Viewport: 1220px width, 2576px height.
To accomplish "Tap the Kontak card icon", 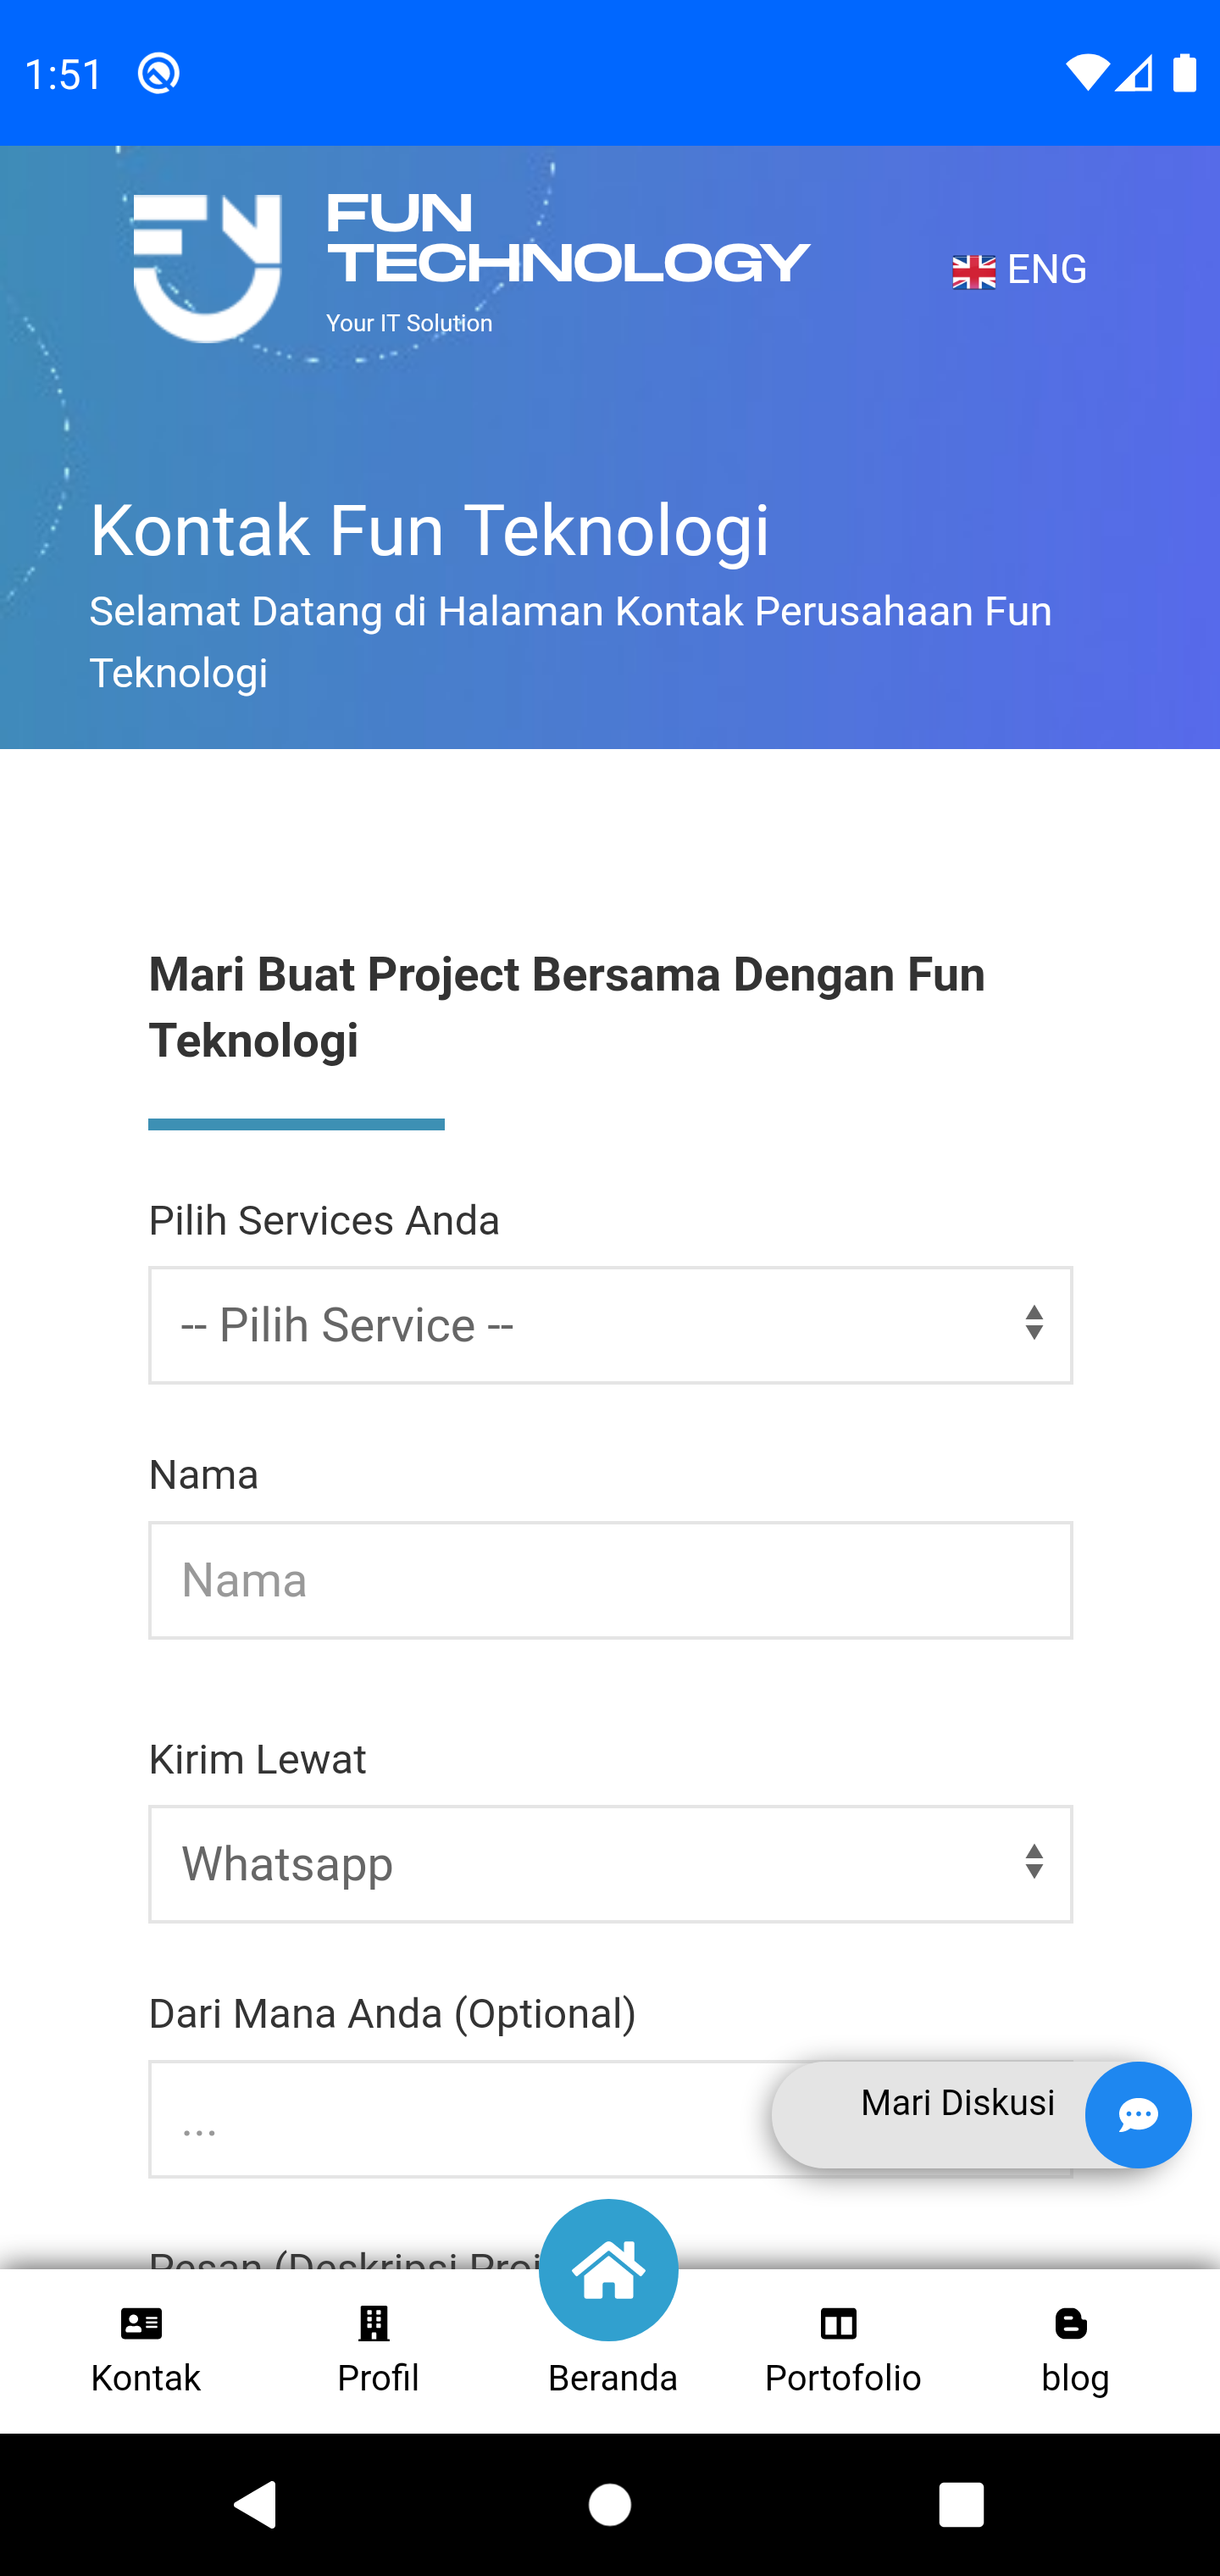I will click(x=142, y=2324).
